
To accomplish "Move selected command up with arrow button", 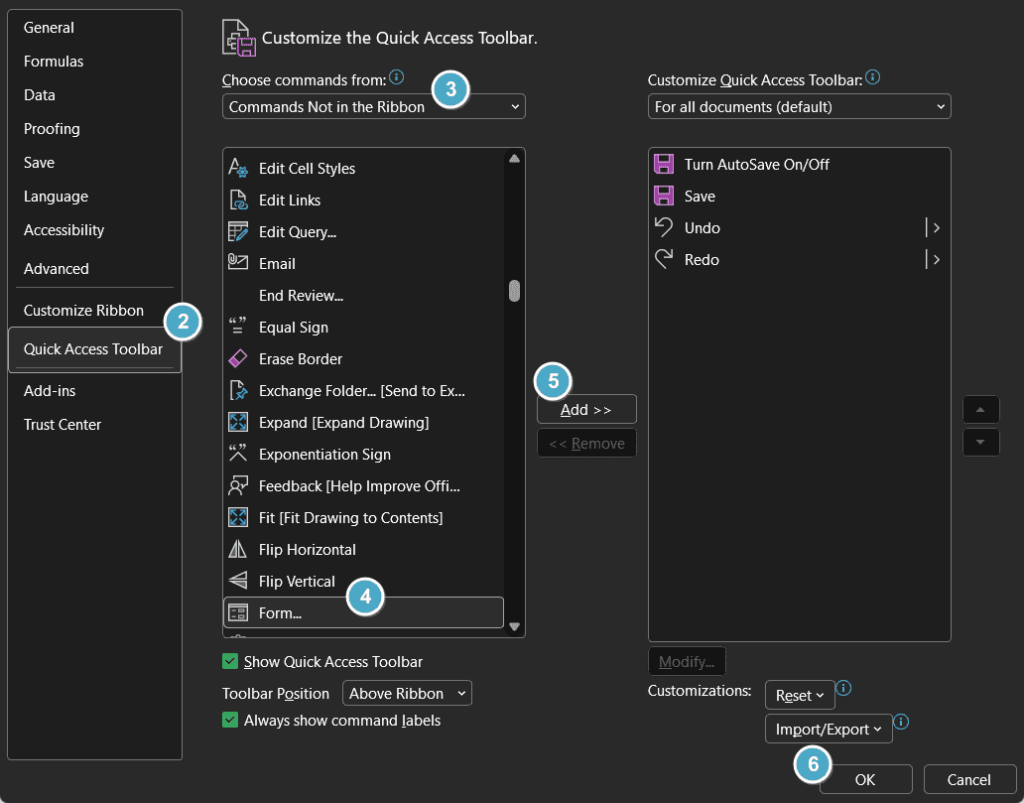I will tap(980, 410).
